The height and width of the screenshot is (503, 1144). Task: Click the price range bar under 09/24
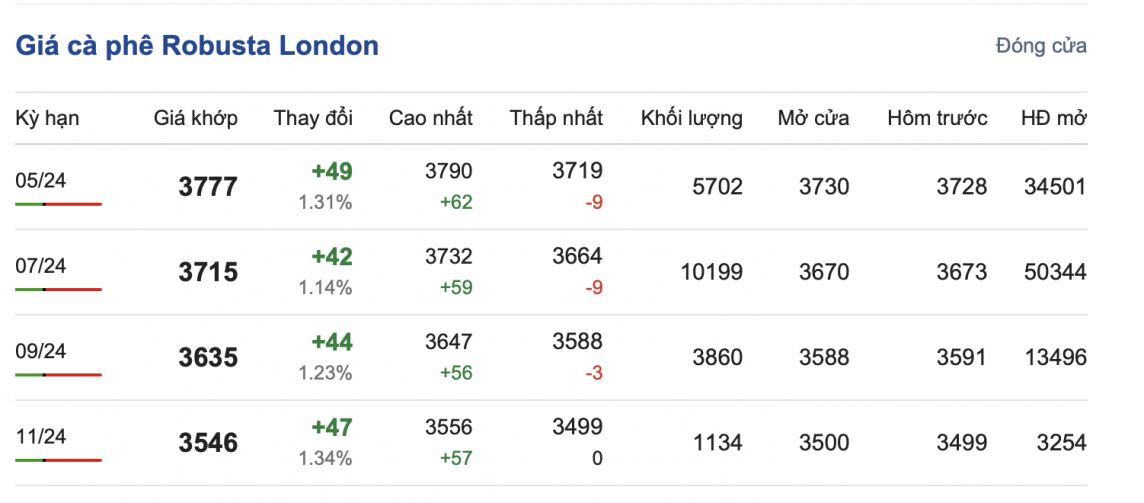click(58, 375)
